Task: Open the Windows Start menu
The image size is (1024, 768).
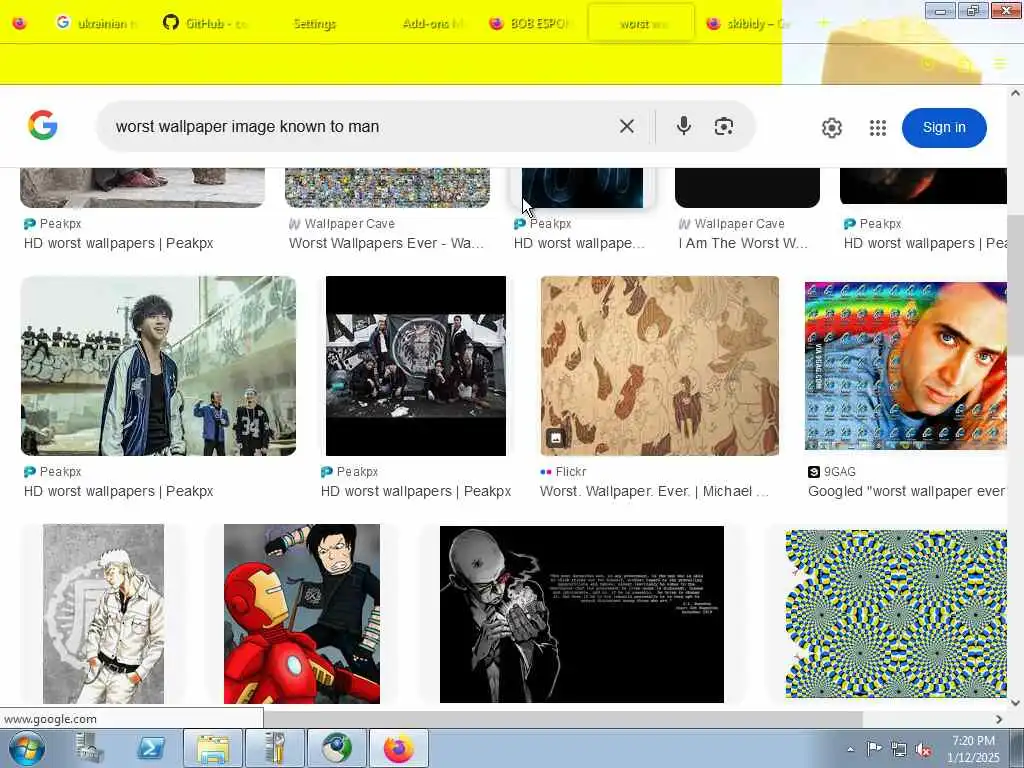Action: 27,748
